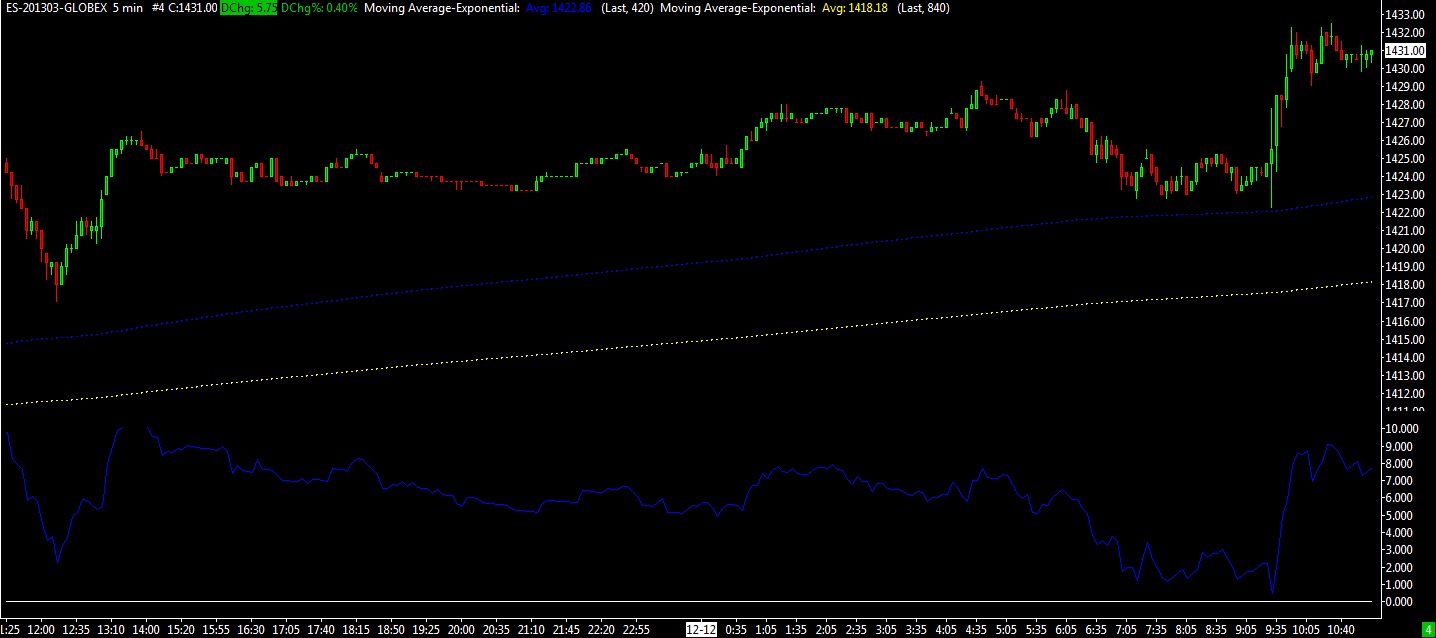
Task: Click the #4 chart number label
Action: coord(158,8)
